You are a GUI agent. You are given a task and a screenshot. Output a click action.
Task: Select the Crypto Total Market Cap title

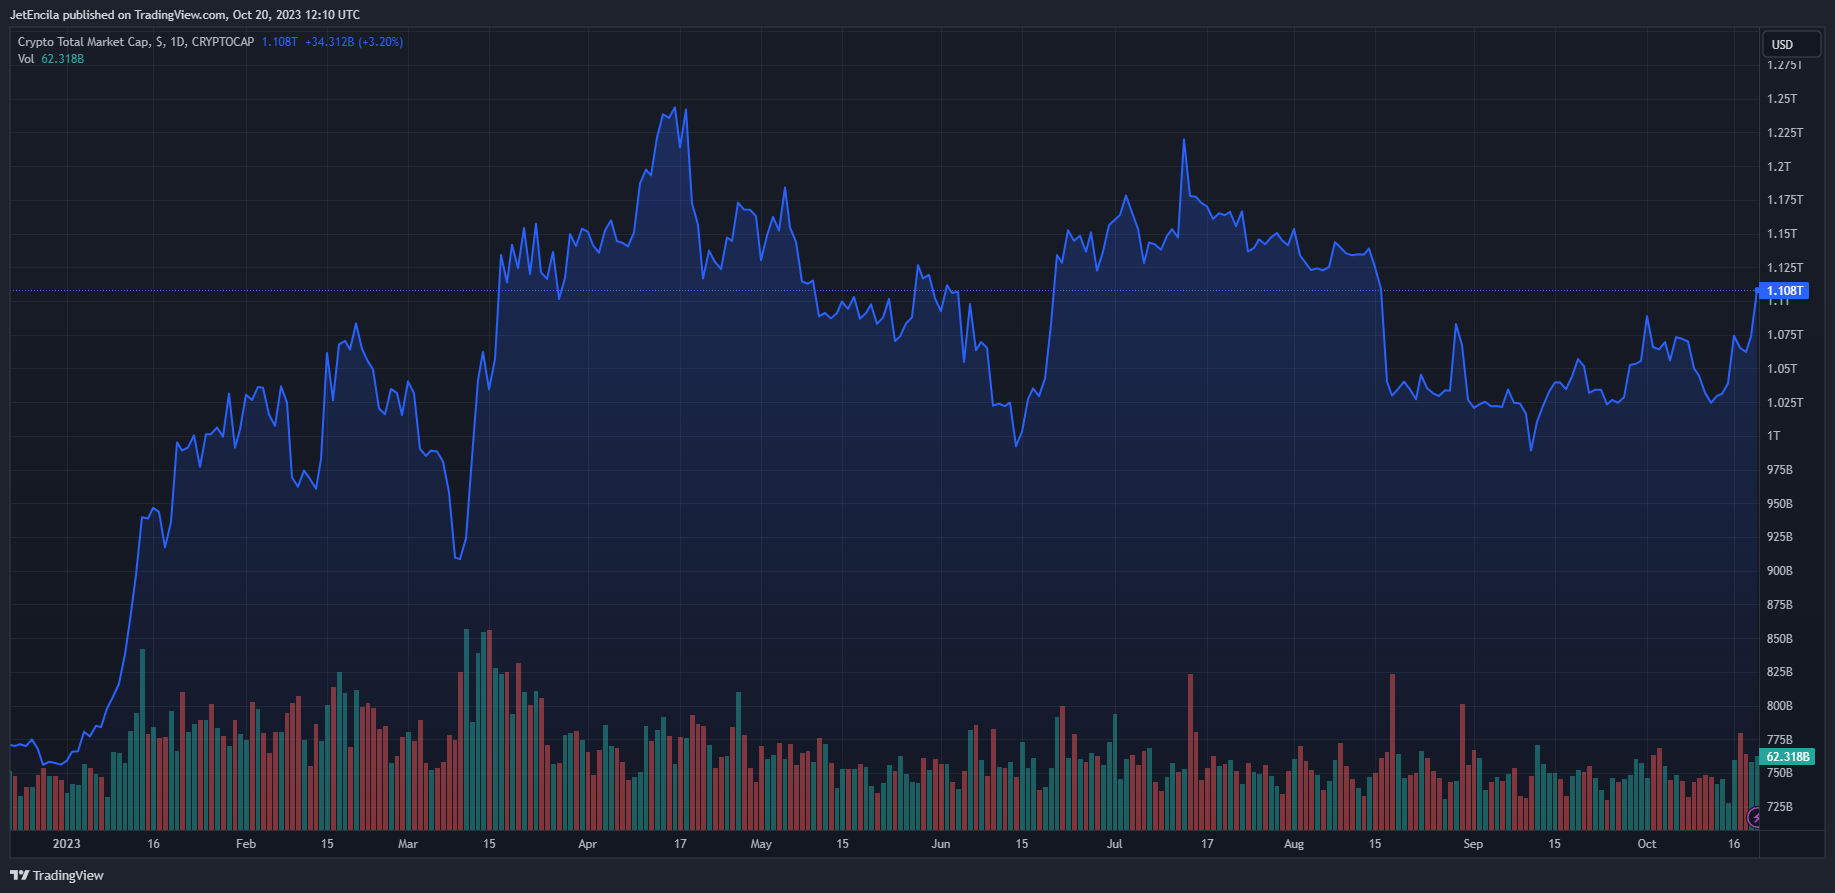[x=84, y=42]
